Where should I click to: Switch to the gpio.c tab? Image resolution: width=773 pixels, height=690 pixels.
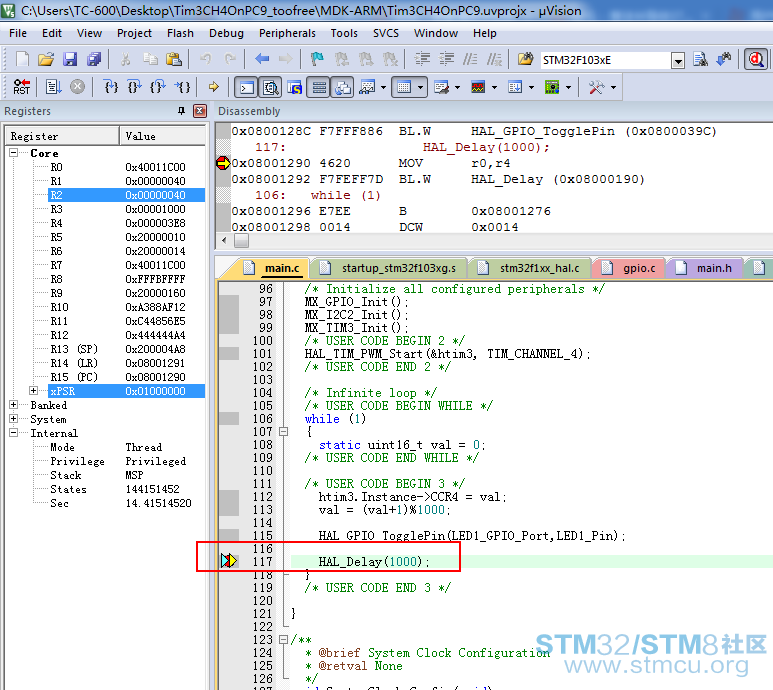tap(629, 268)
